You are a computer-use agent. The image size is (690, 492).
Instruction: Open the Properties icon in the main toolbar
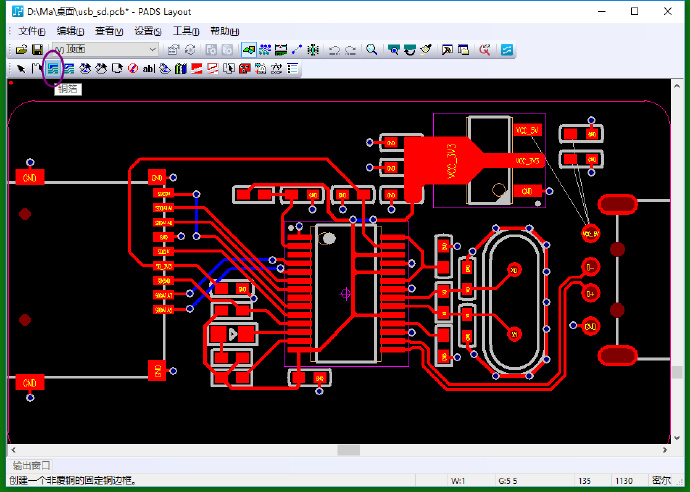(173, 50)
